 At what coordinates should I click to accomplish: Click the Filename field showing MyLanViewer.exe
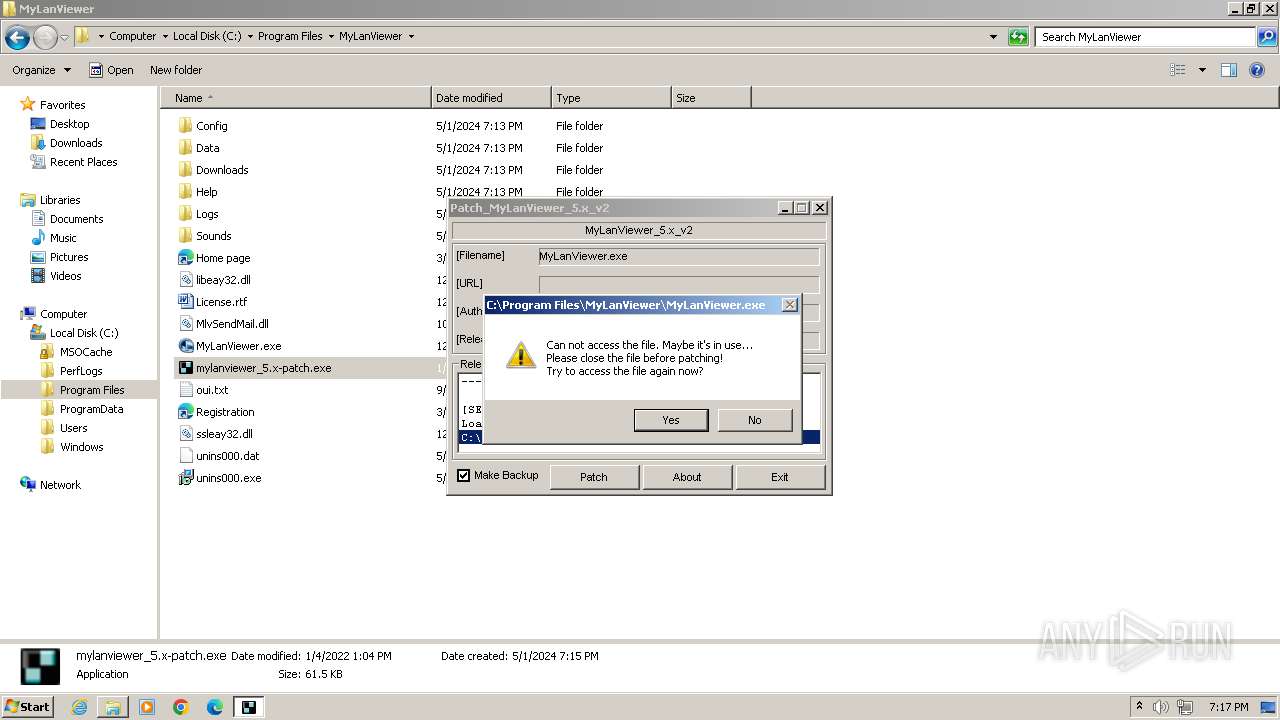(678, 256)
